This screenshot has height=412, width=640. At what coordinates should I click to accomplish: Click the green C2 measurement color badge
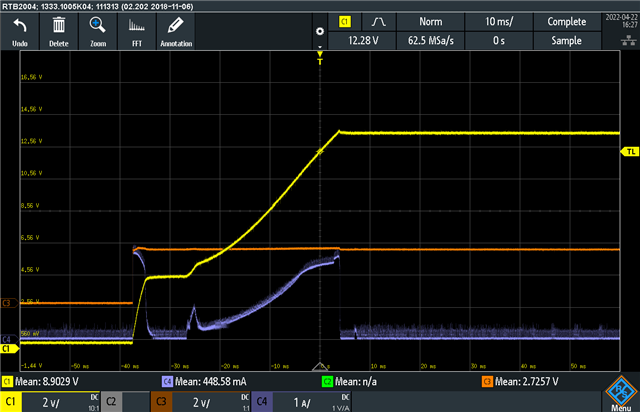coord(327,382)
